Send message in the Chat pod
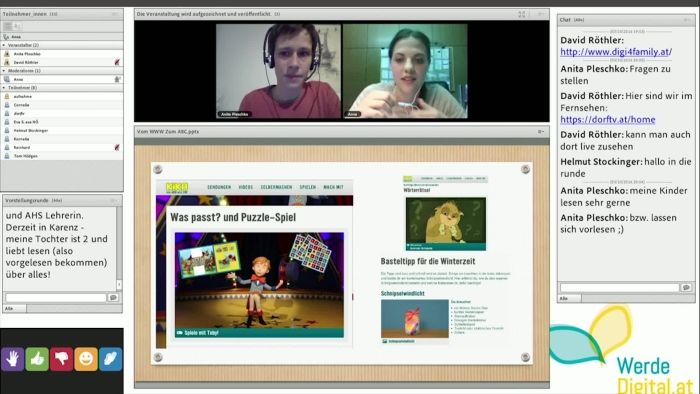 tap(686, 287)
